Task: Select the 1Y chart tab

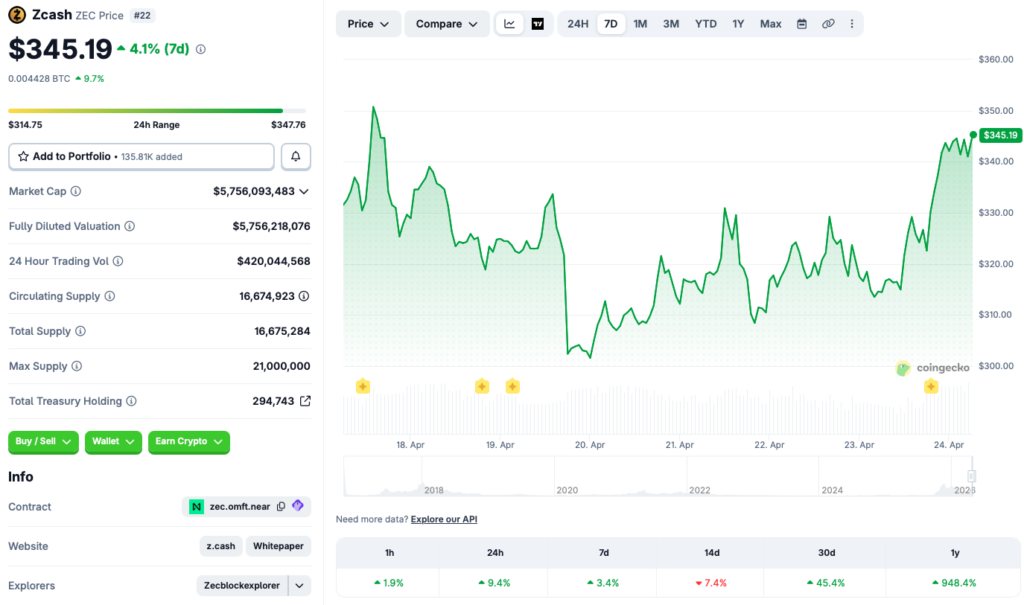Action: [x=738, y=23]
